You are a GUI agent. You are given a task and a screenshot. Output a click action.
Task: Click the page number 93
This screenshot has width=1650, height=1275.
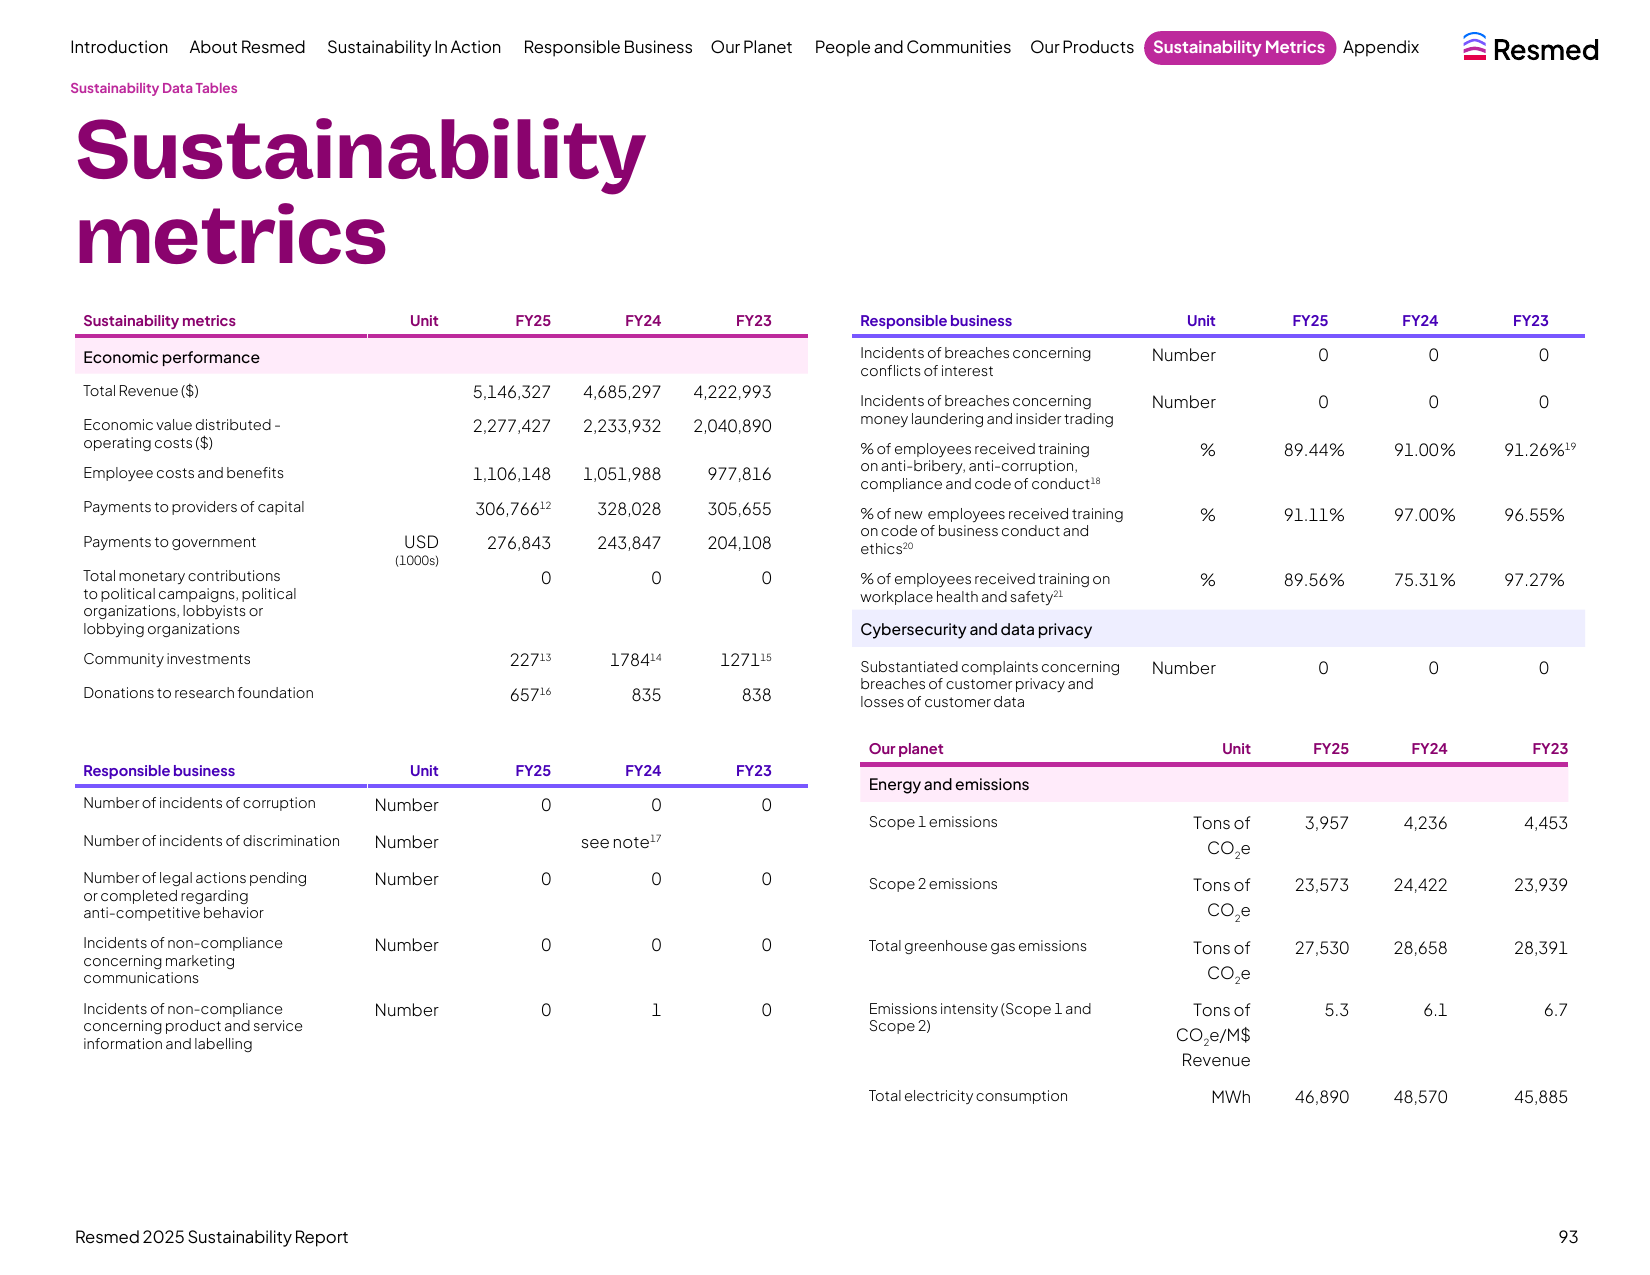pos(1568,1237)
